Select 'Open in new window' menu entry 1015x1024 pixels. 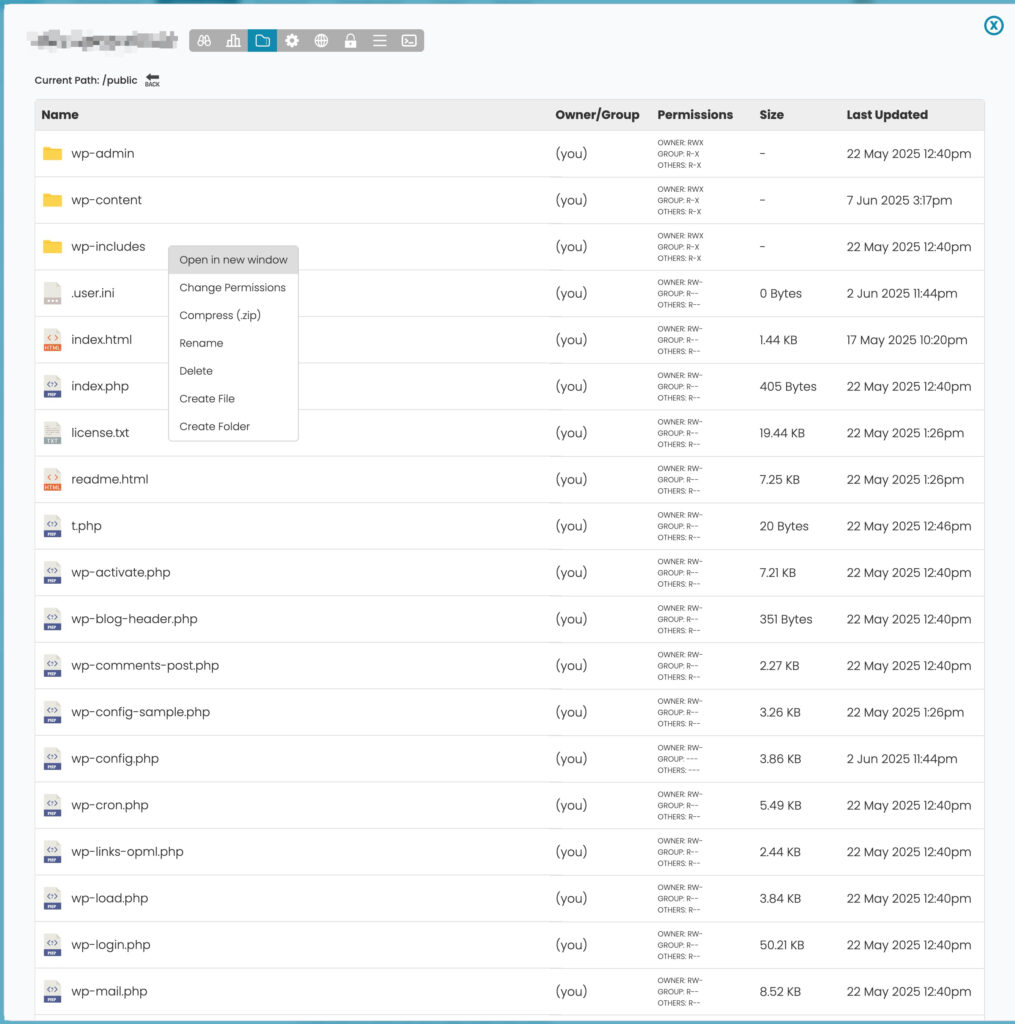[233, 259]
